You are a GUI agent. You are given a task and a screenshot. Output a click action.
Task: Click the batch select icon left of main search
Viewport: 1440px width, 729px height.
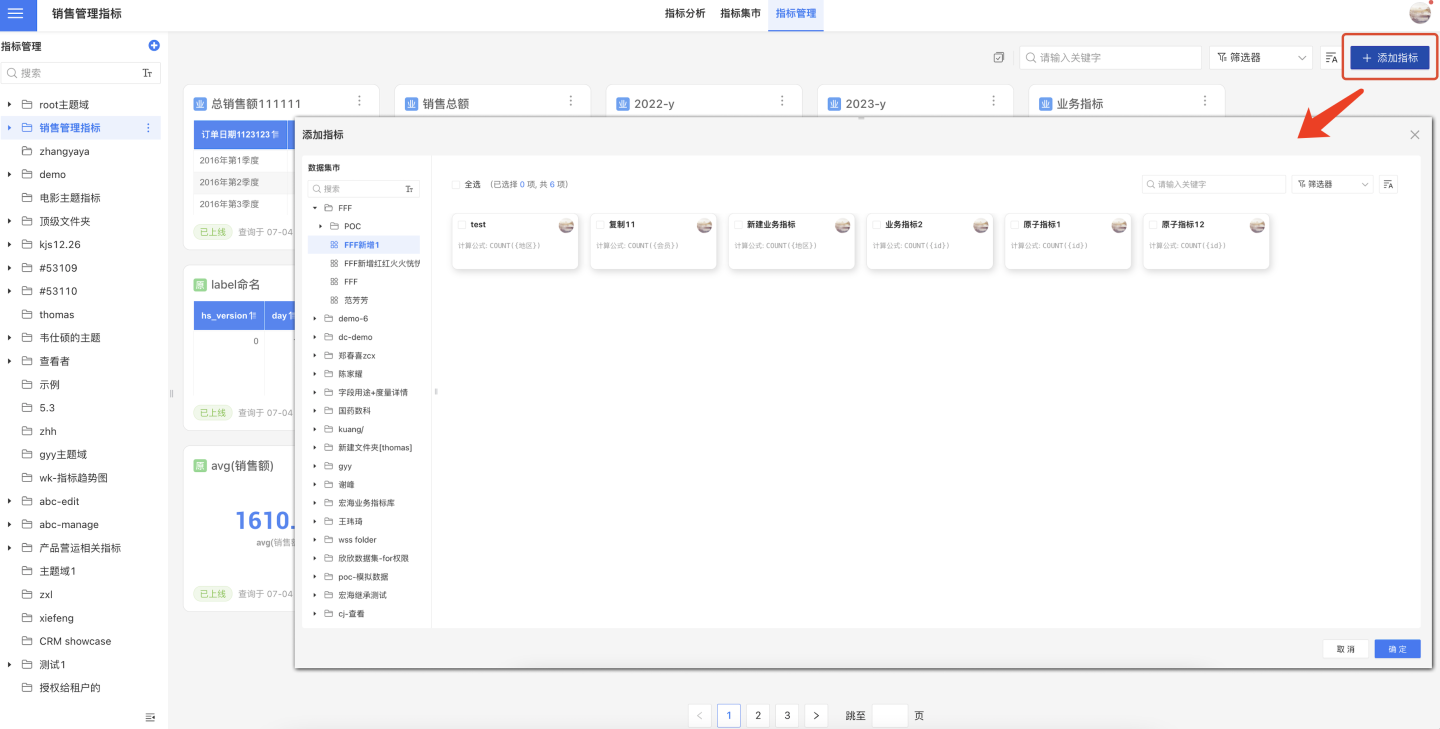998,58
